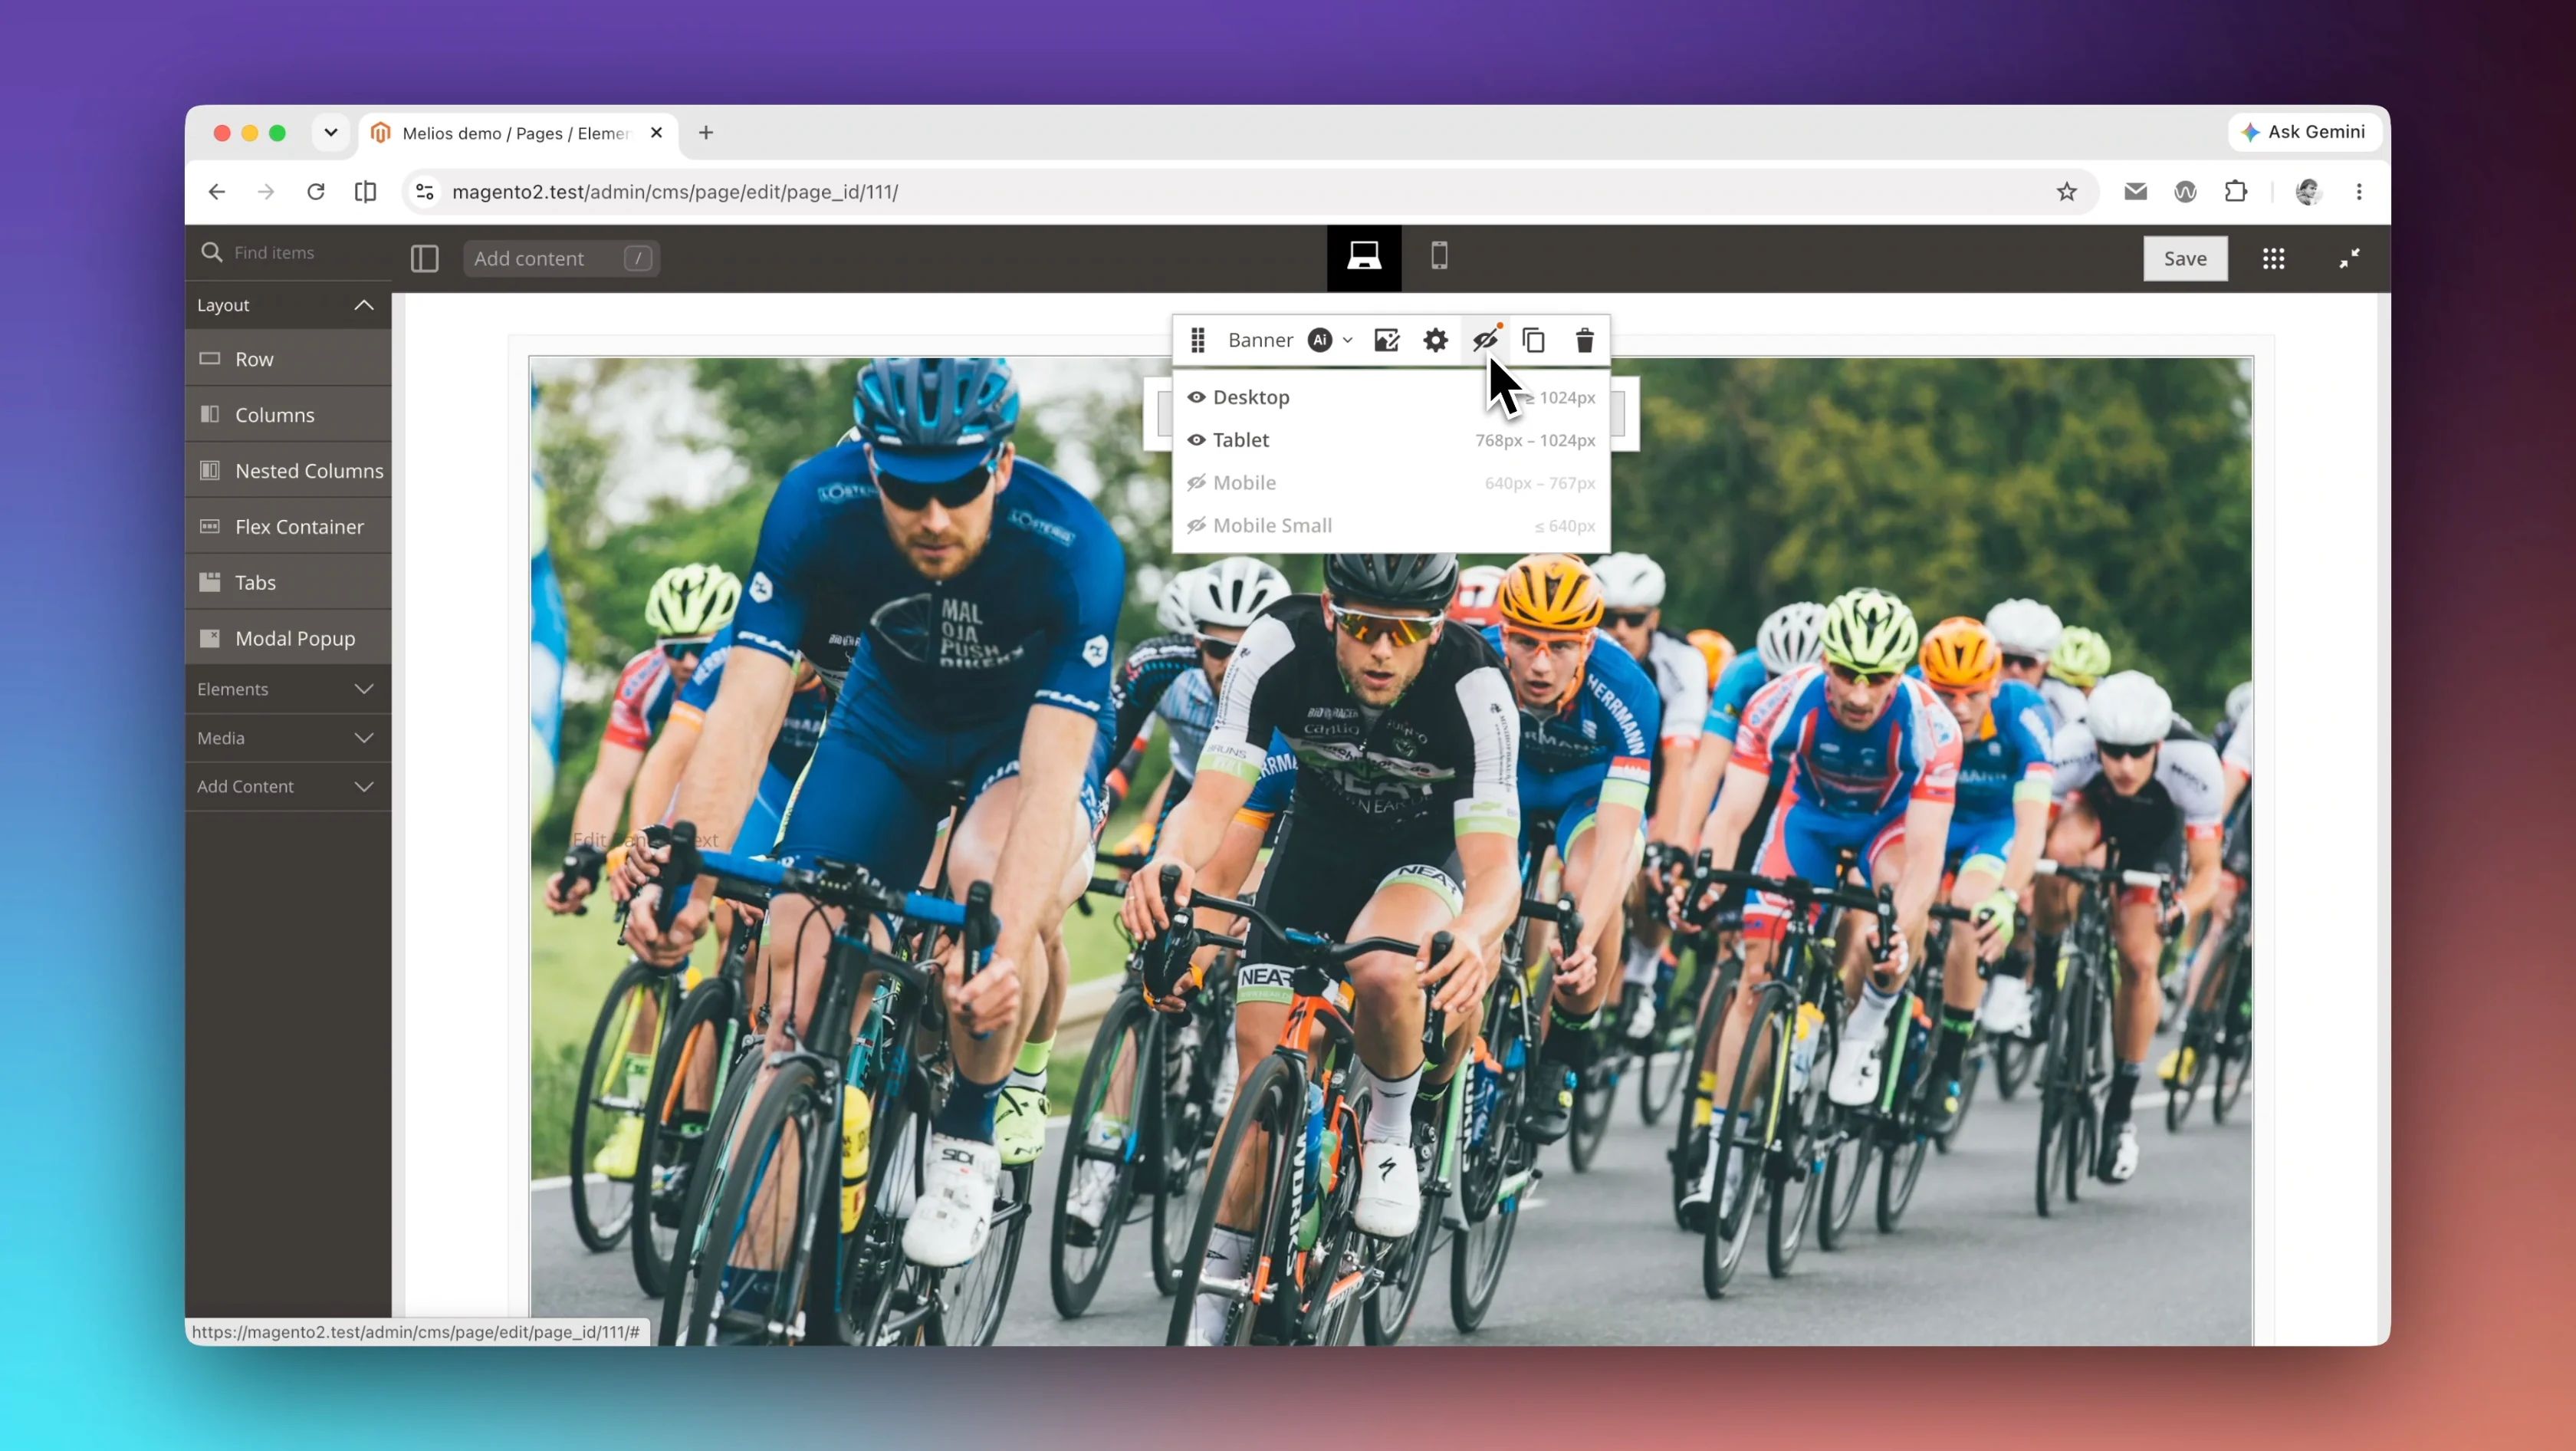Delete the Banner element
2576x1451 pixels.
(x=1584, y=340)
